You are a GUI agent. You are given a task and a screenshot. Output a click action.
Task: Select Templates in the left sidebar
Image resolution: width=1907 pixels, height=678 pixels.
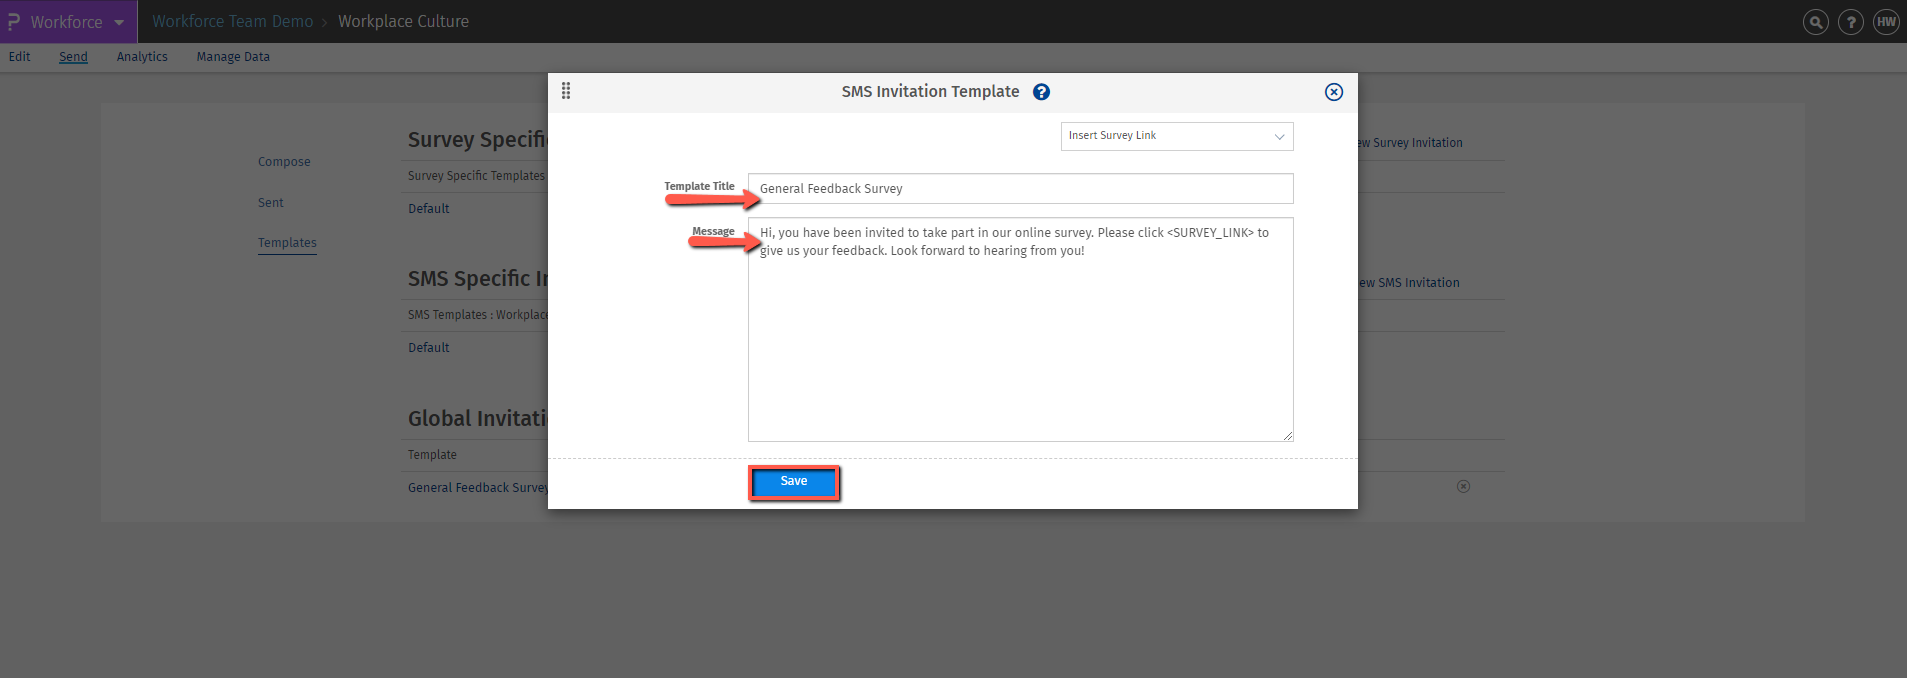pos(287,243)
